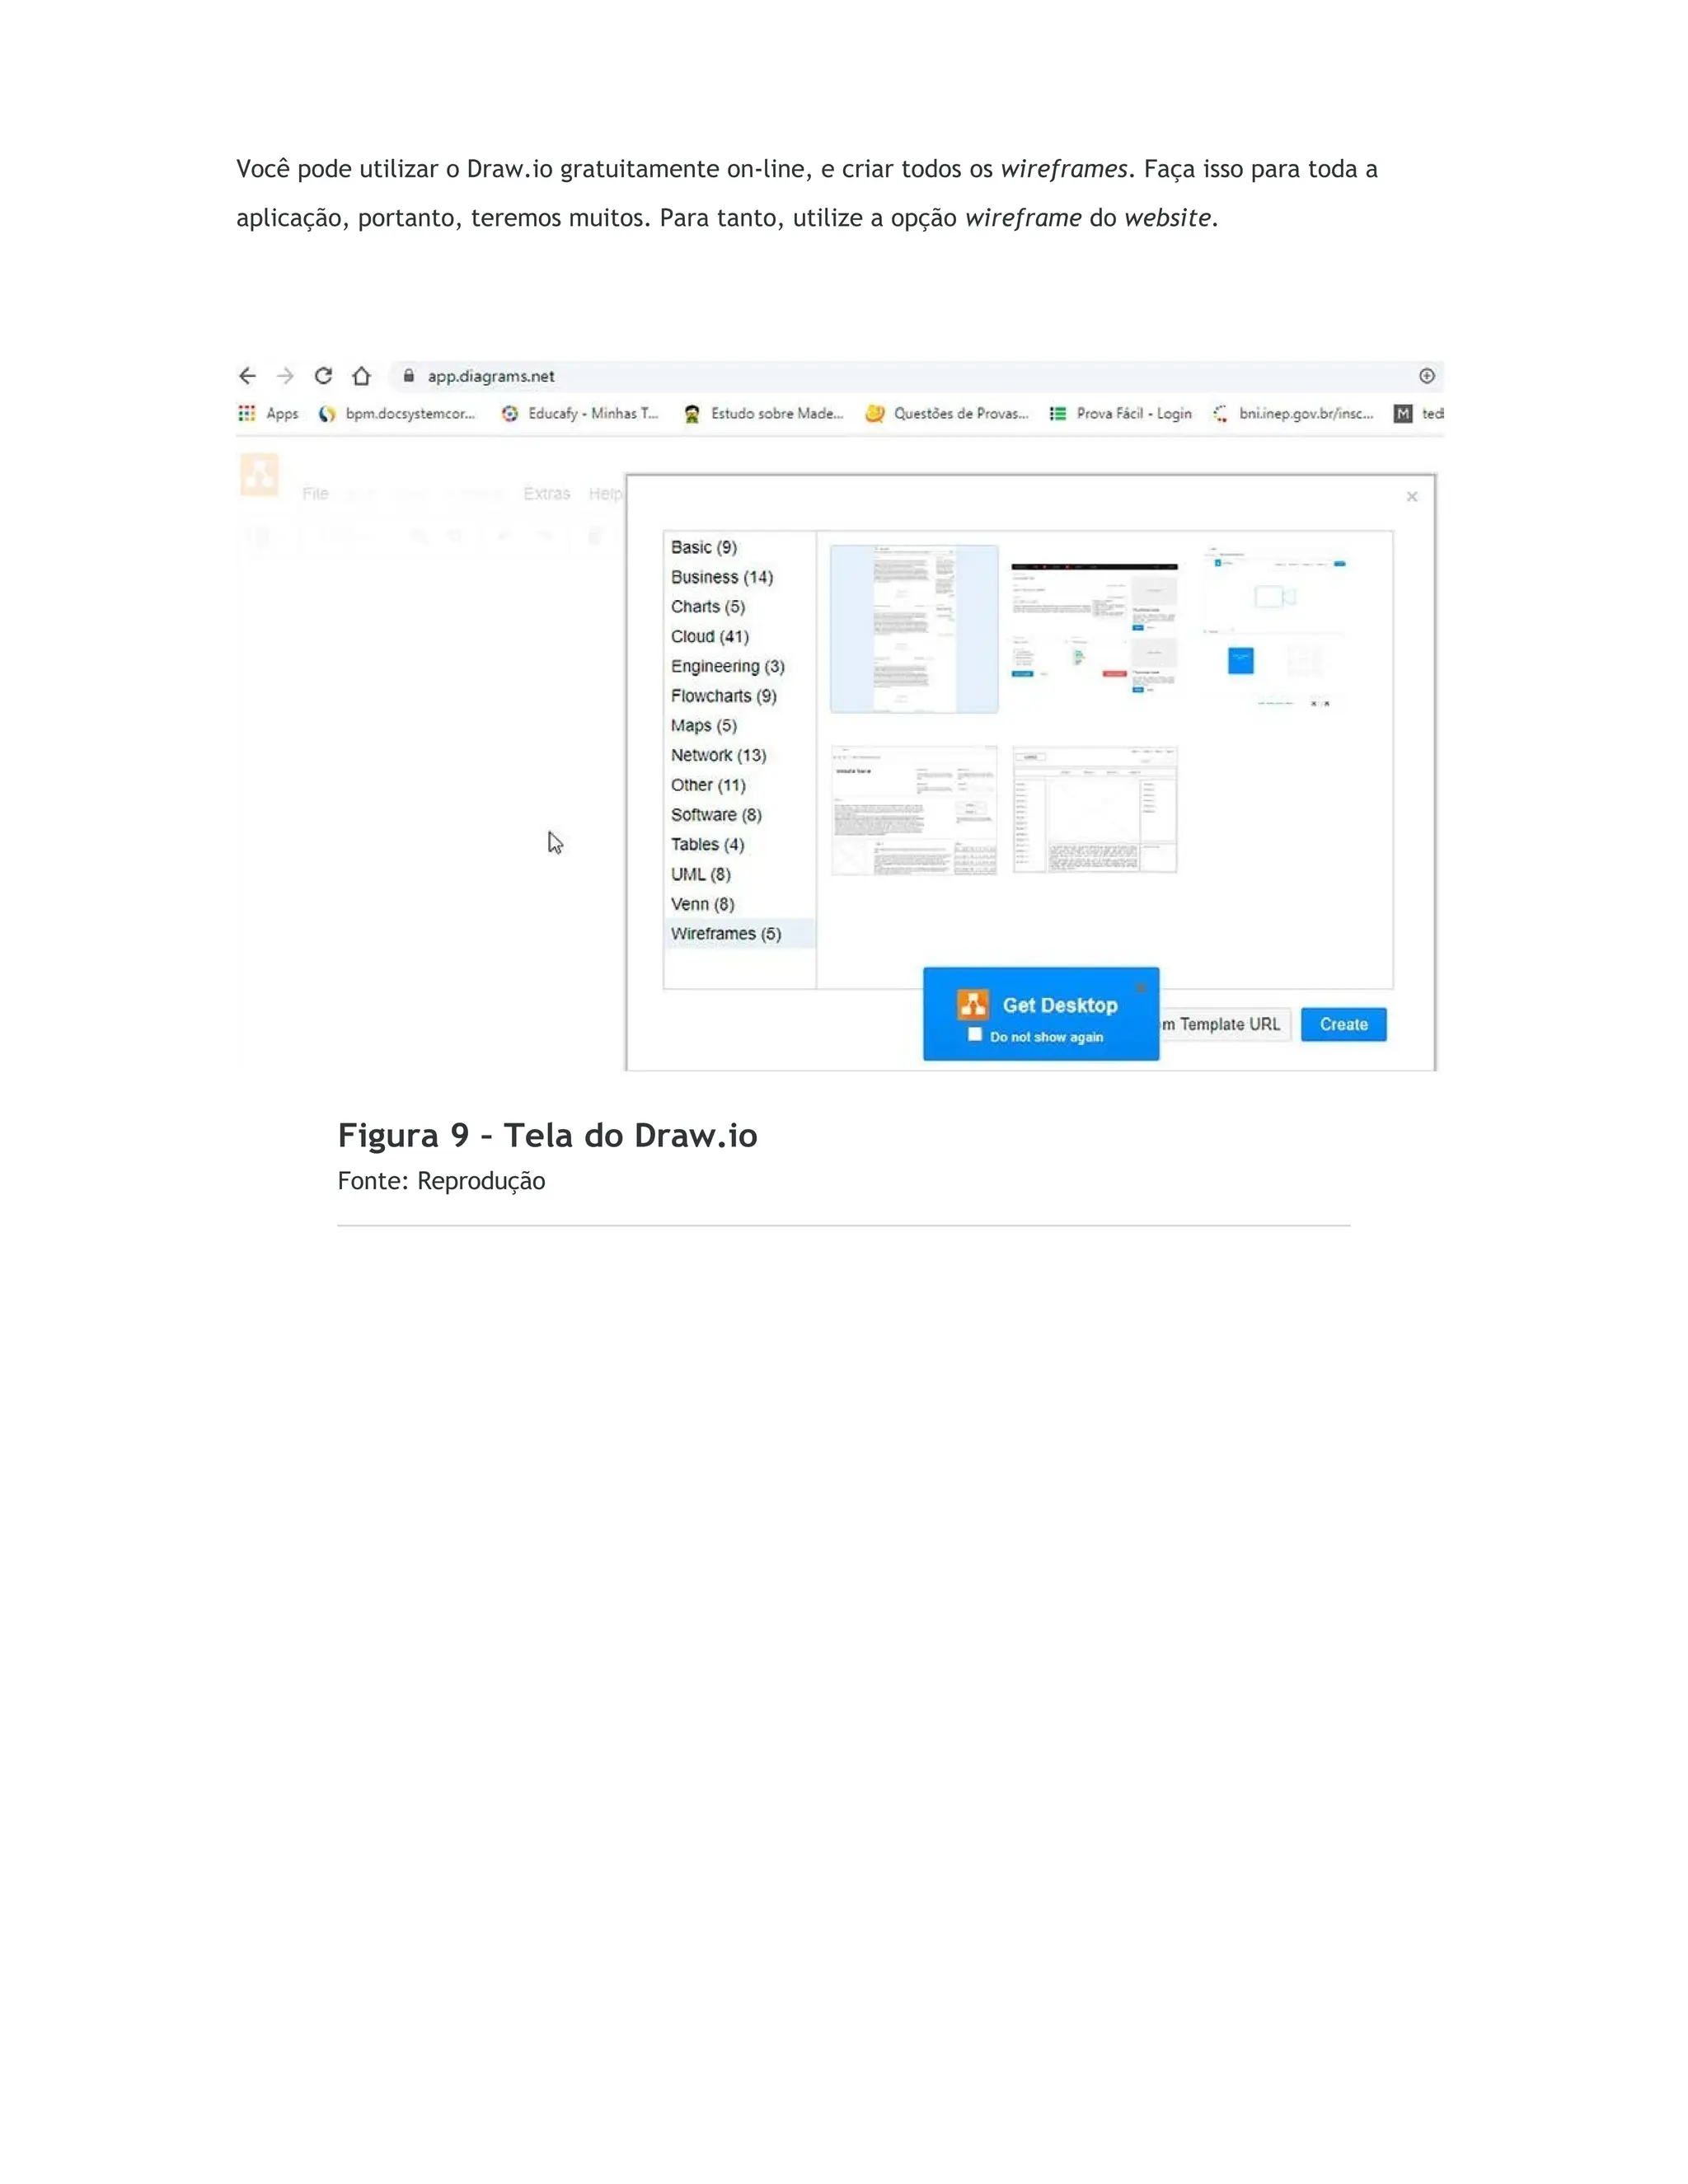This screenshot has width=1688, height=2184.
Task: Select the Wireframes (5) category
Action: [739, 933]
